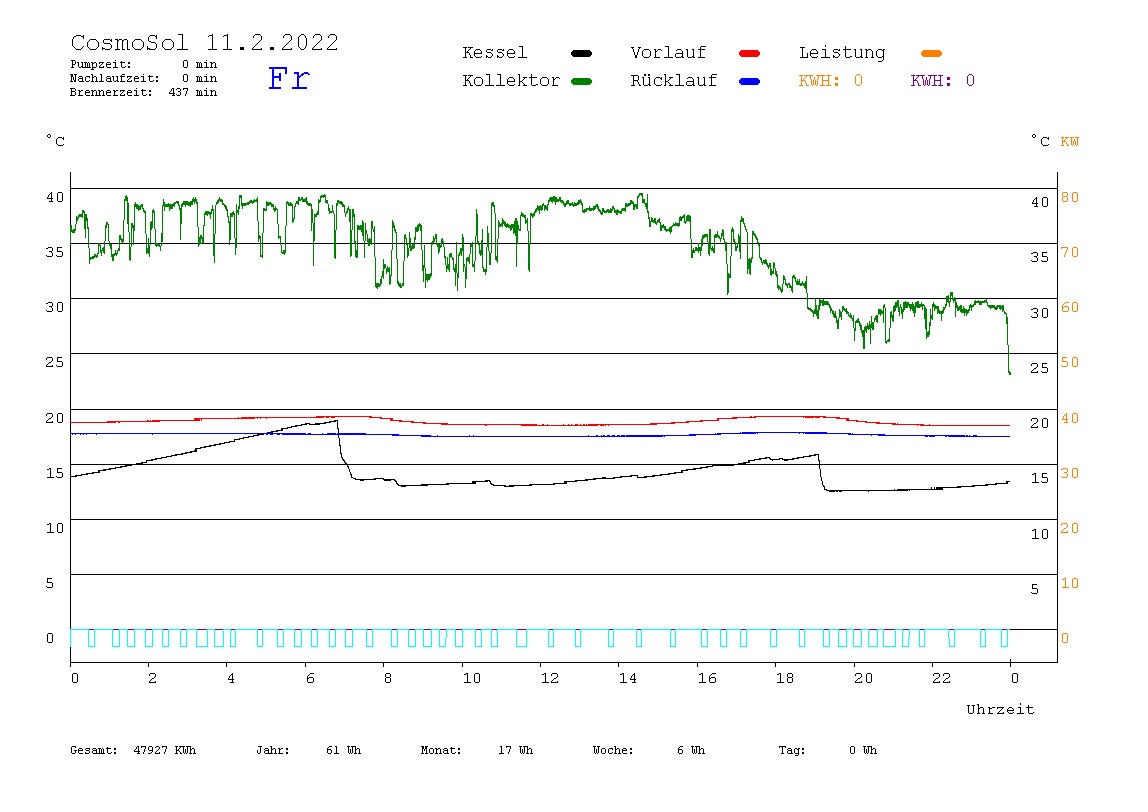The width and height of the screenshot is (1148, 812).
Task: Select the "Rücklauf" legend label
Action: [674, 81]
